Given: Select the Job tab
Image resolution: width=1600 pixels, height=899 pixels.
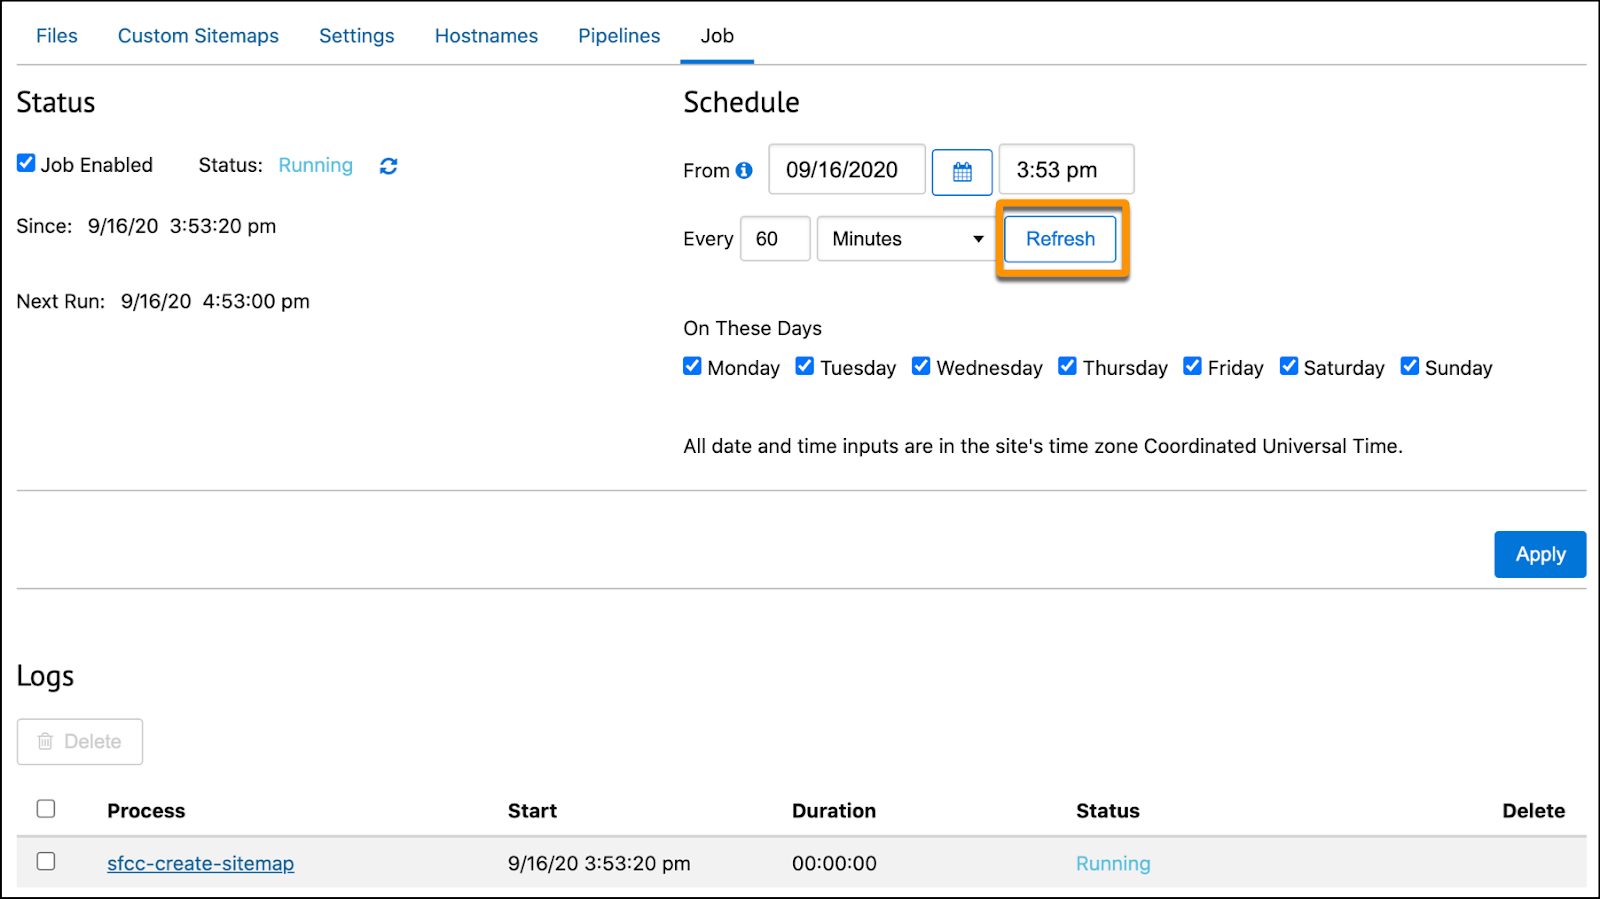Looking at the screenshot, I should pyautogui.click(x=717, y=36).
